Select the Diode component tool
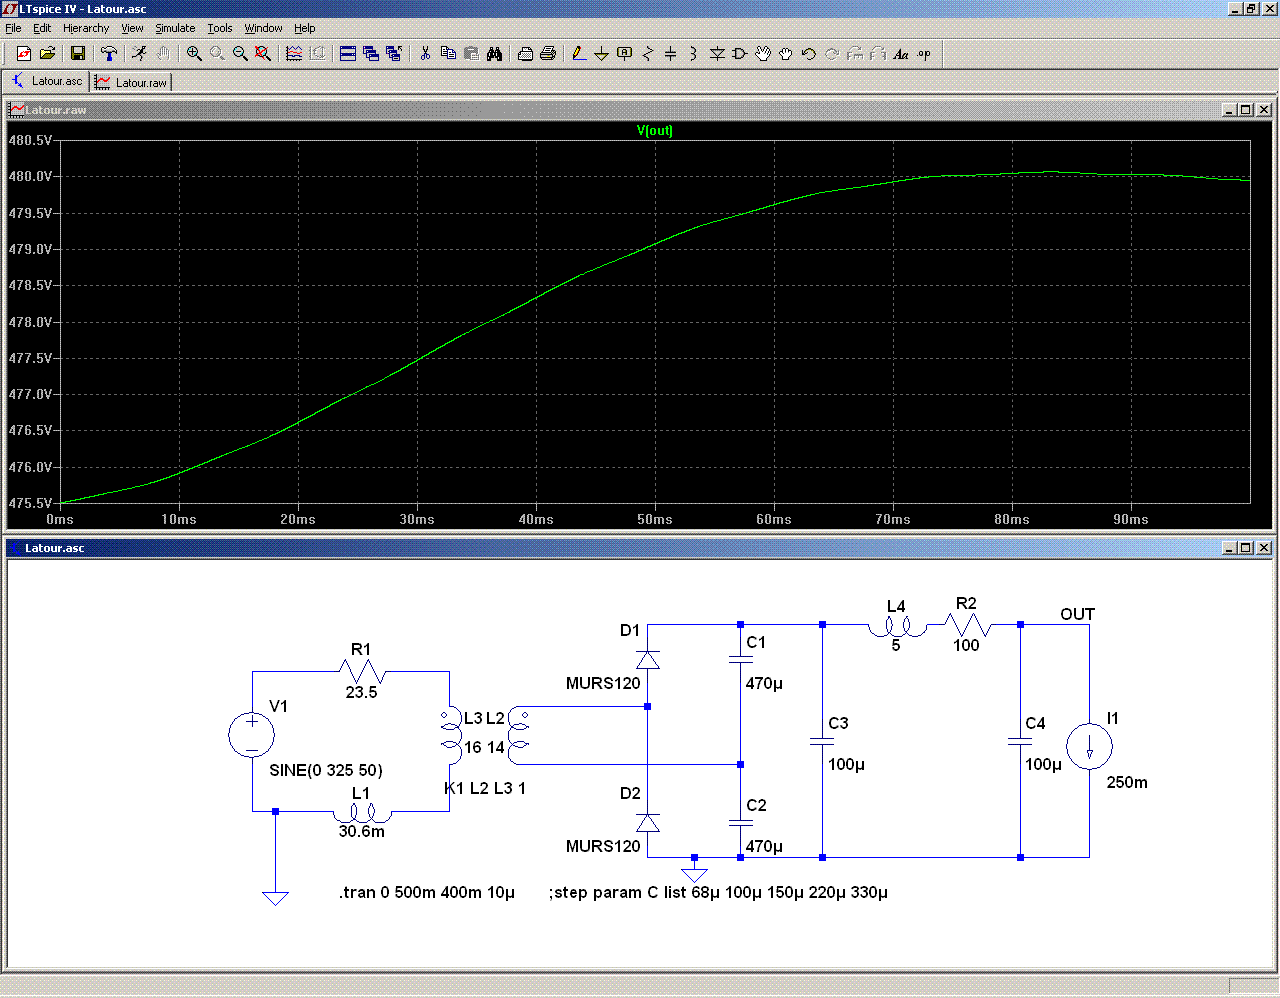Viewport: 1280px width, 998px height. [x=717, y=54]
